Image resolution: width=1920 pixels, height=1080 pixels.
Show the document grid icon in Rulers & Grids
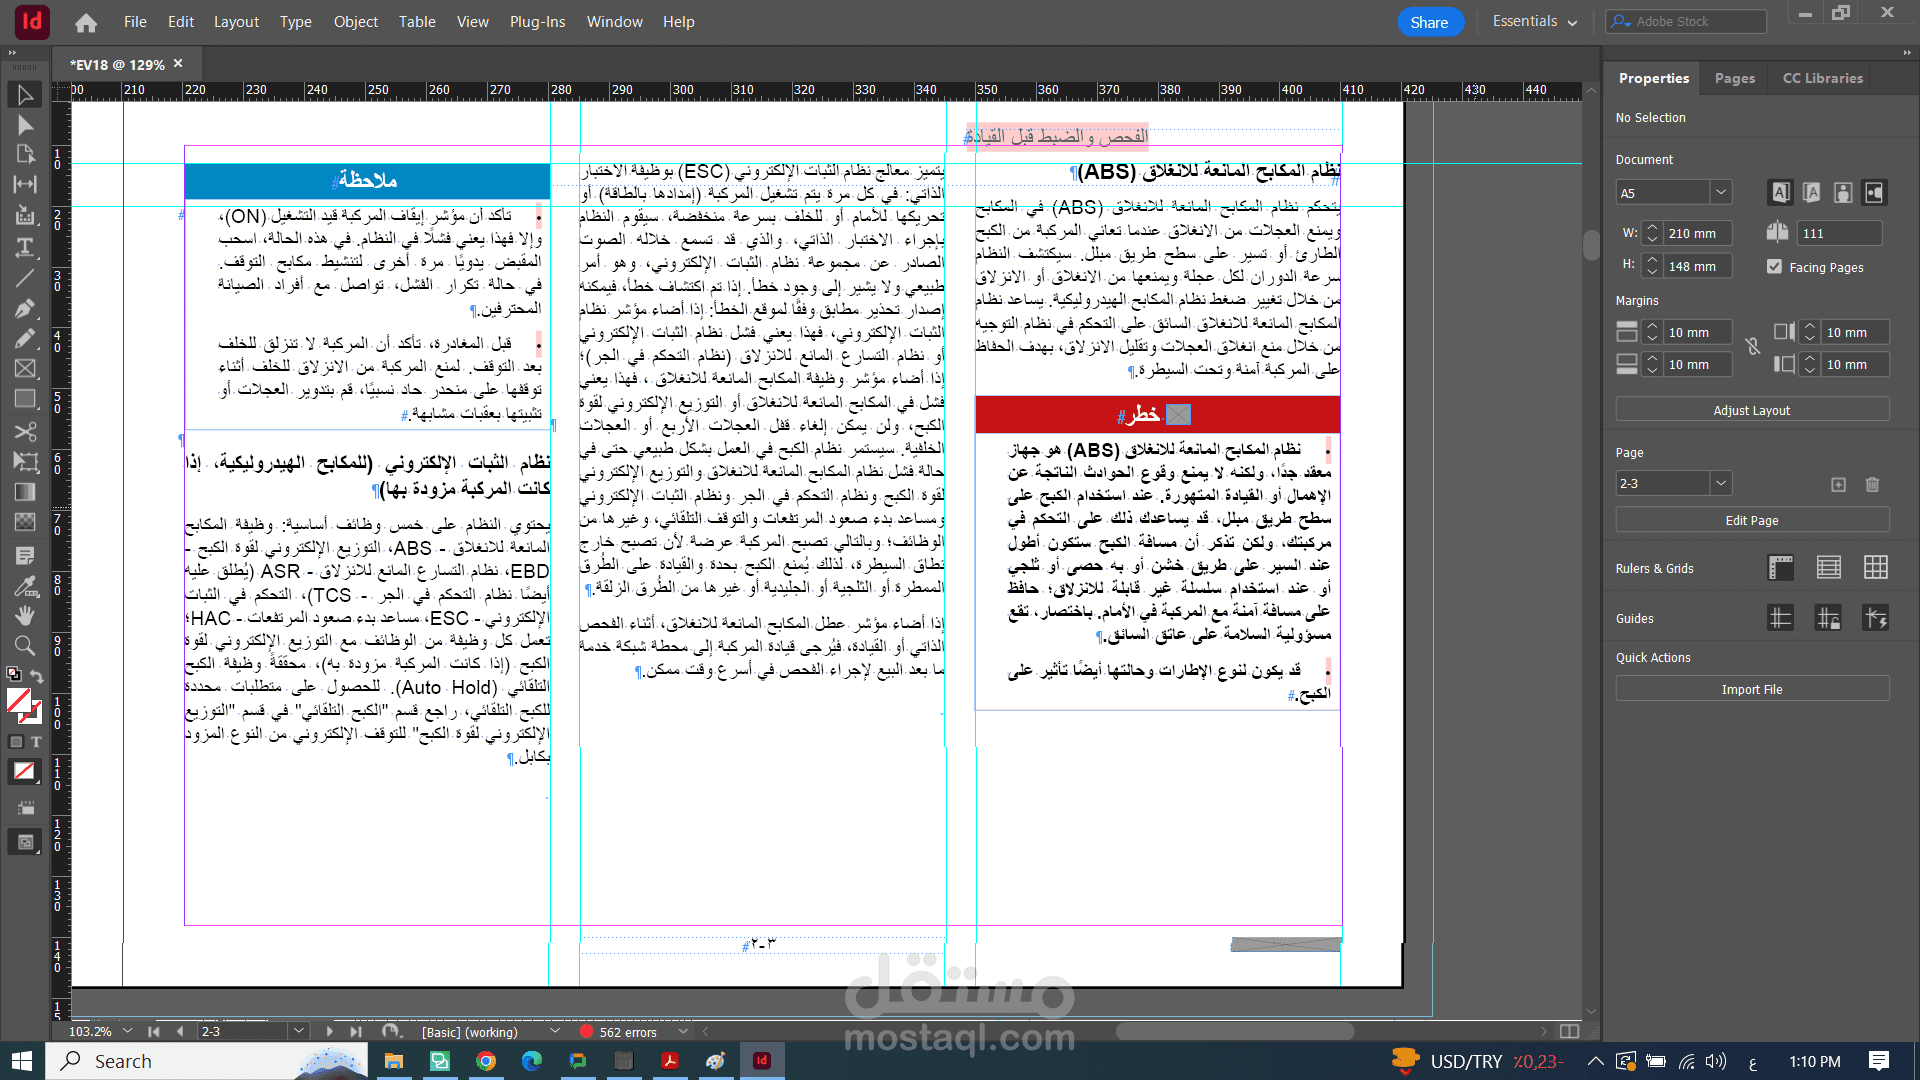pyautogui.click(x=1876, y=568)
